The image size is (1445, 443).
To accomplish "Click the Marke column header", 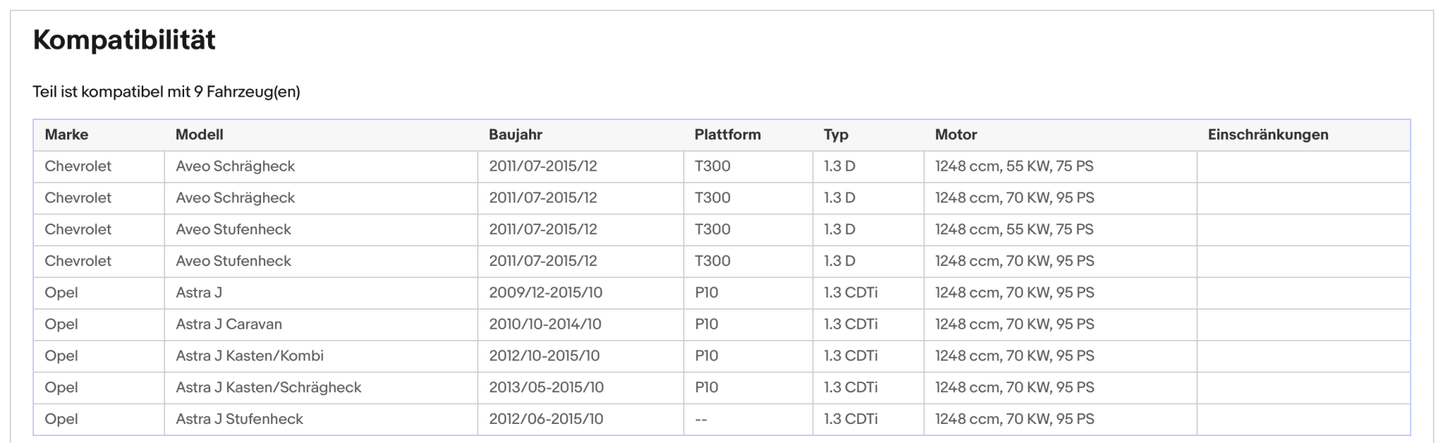I will coord(67,135).
